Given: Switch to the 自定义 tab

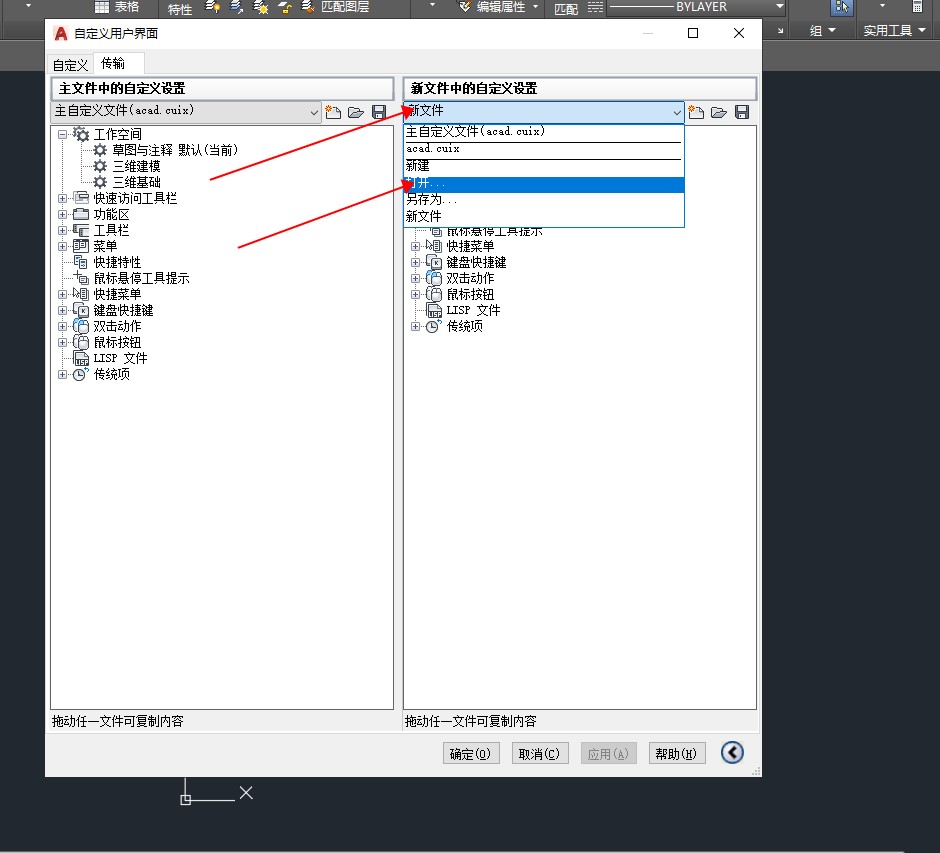Looking at the screenshot, I should click(71, 64).
